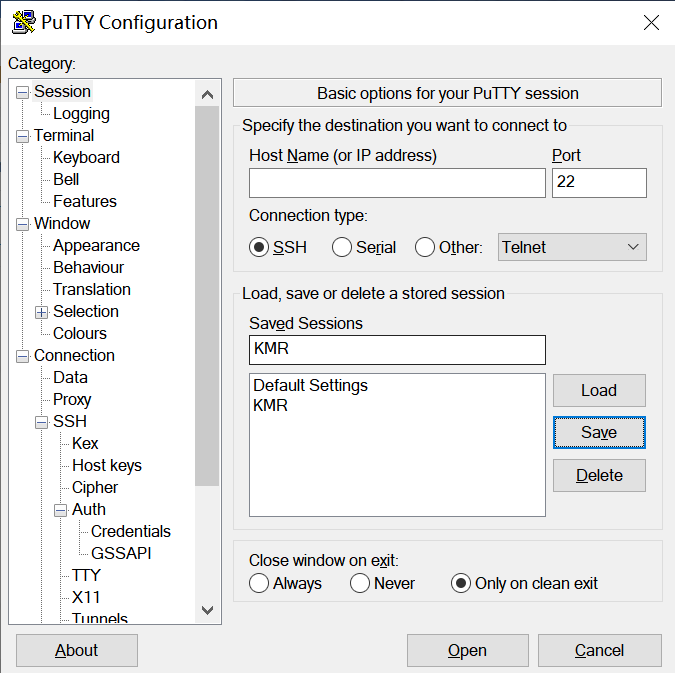
Task: Click the Save session button
Action: point(599,433)
